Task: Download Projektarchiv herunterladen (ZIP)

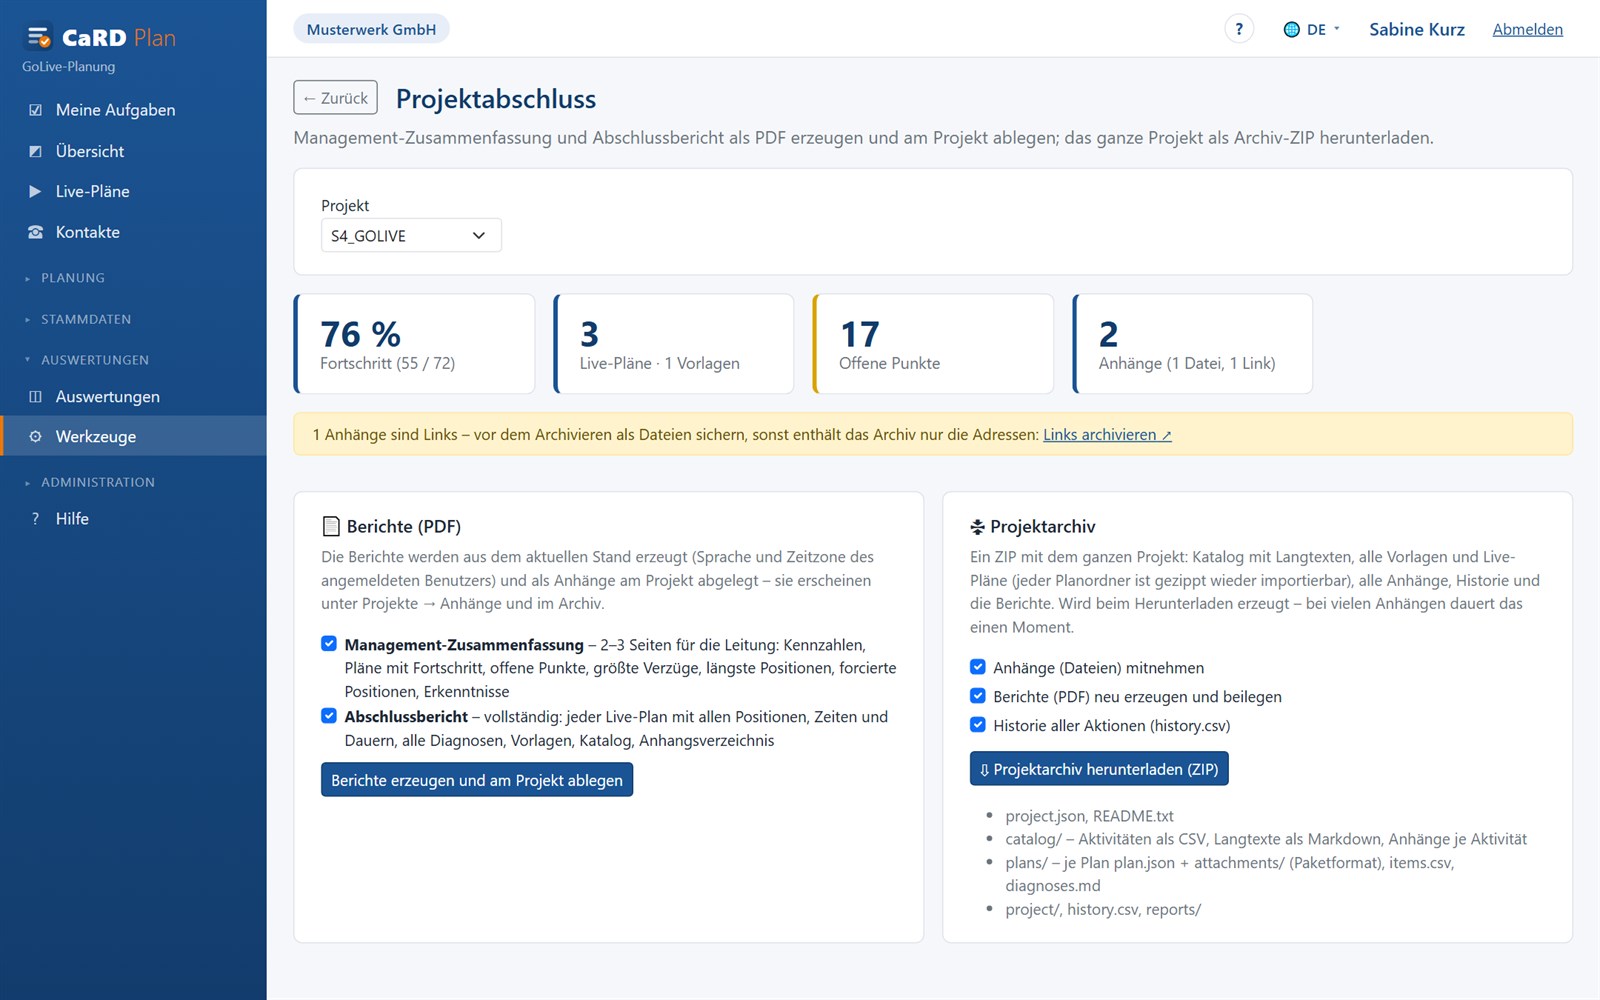Action: tap(1099, 769)
